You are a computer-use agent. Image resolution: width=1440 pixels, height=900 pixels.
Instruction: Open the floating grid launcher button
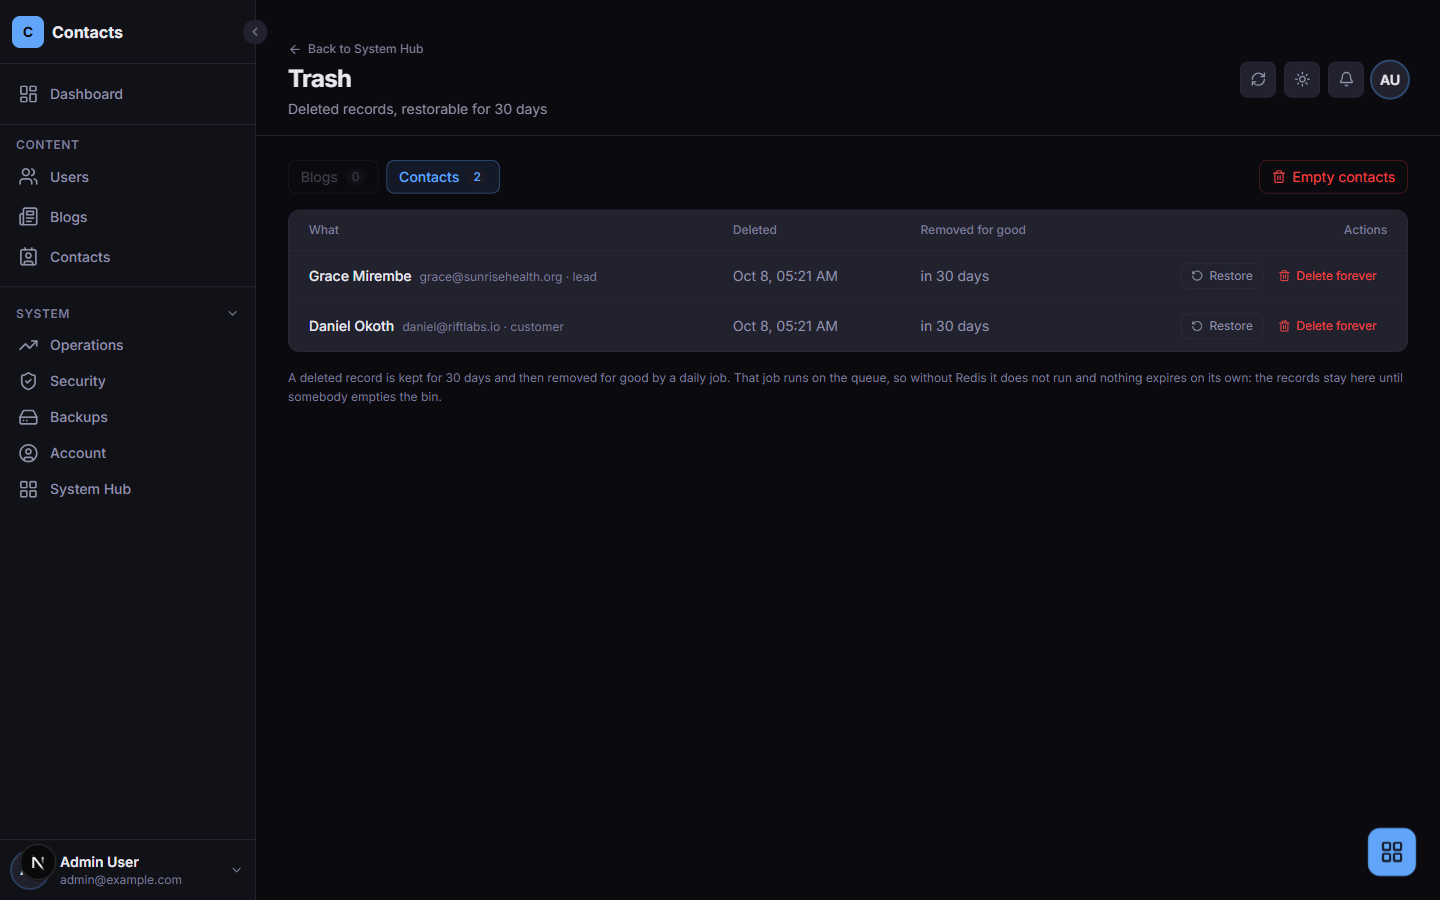pos(1392,852)
